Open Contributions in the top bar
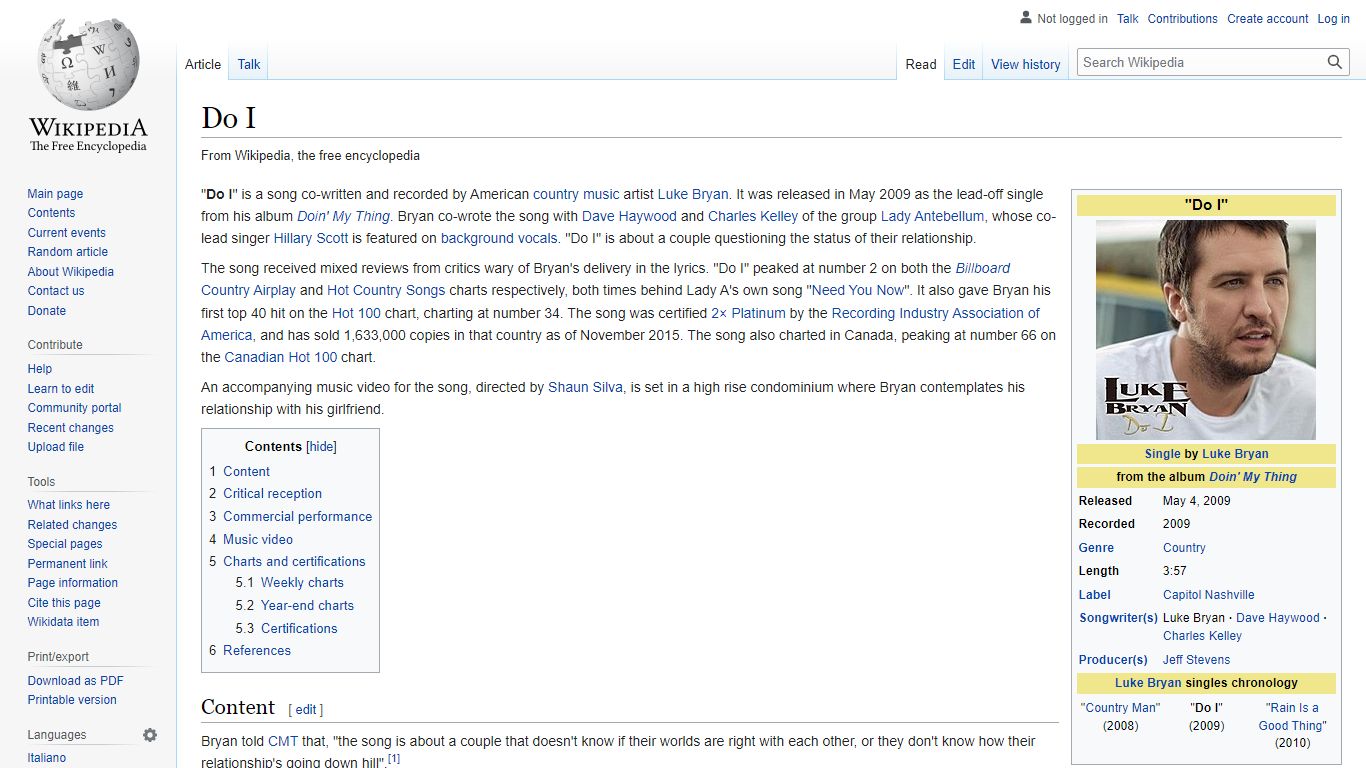 1182,19
